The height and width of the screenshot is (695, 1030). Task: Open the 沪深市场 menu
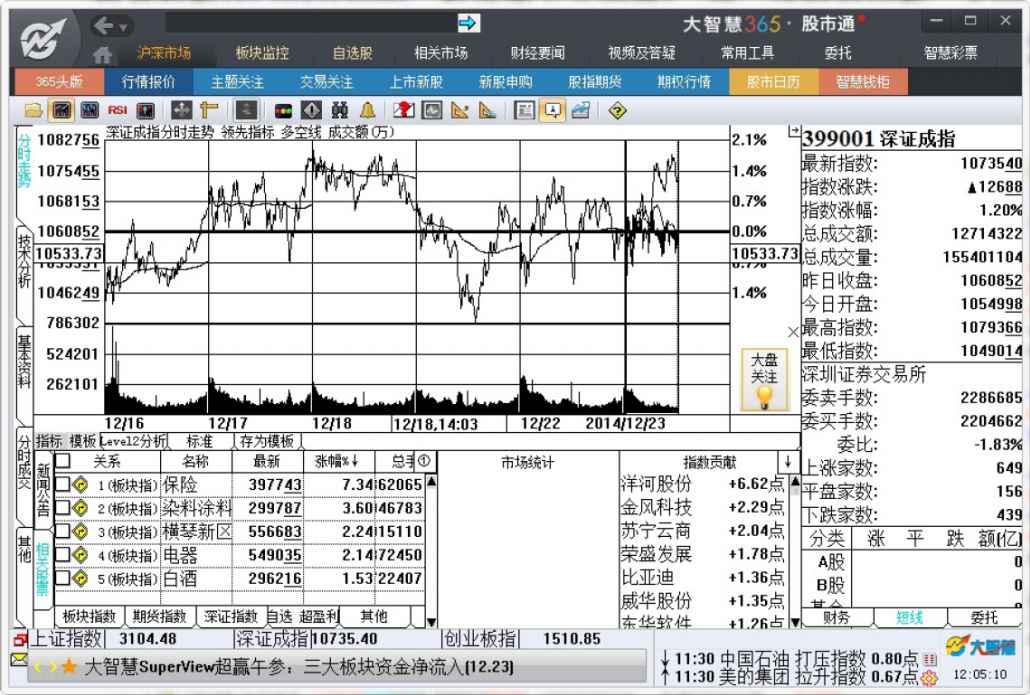tap(164, 53)
